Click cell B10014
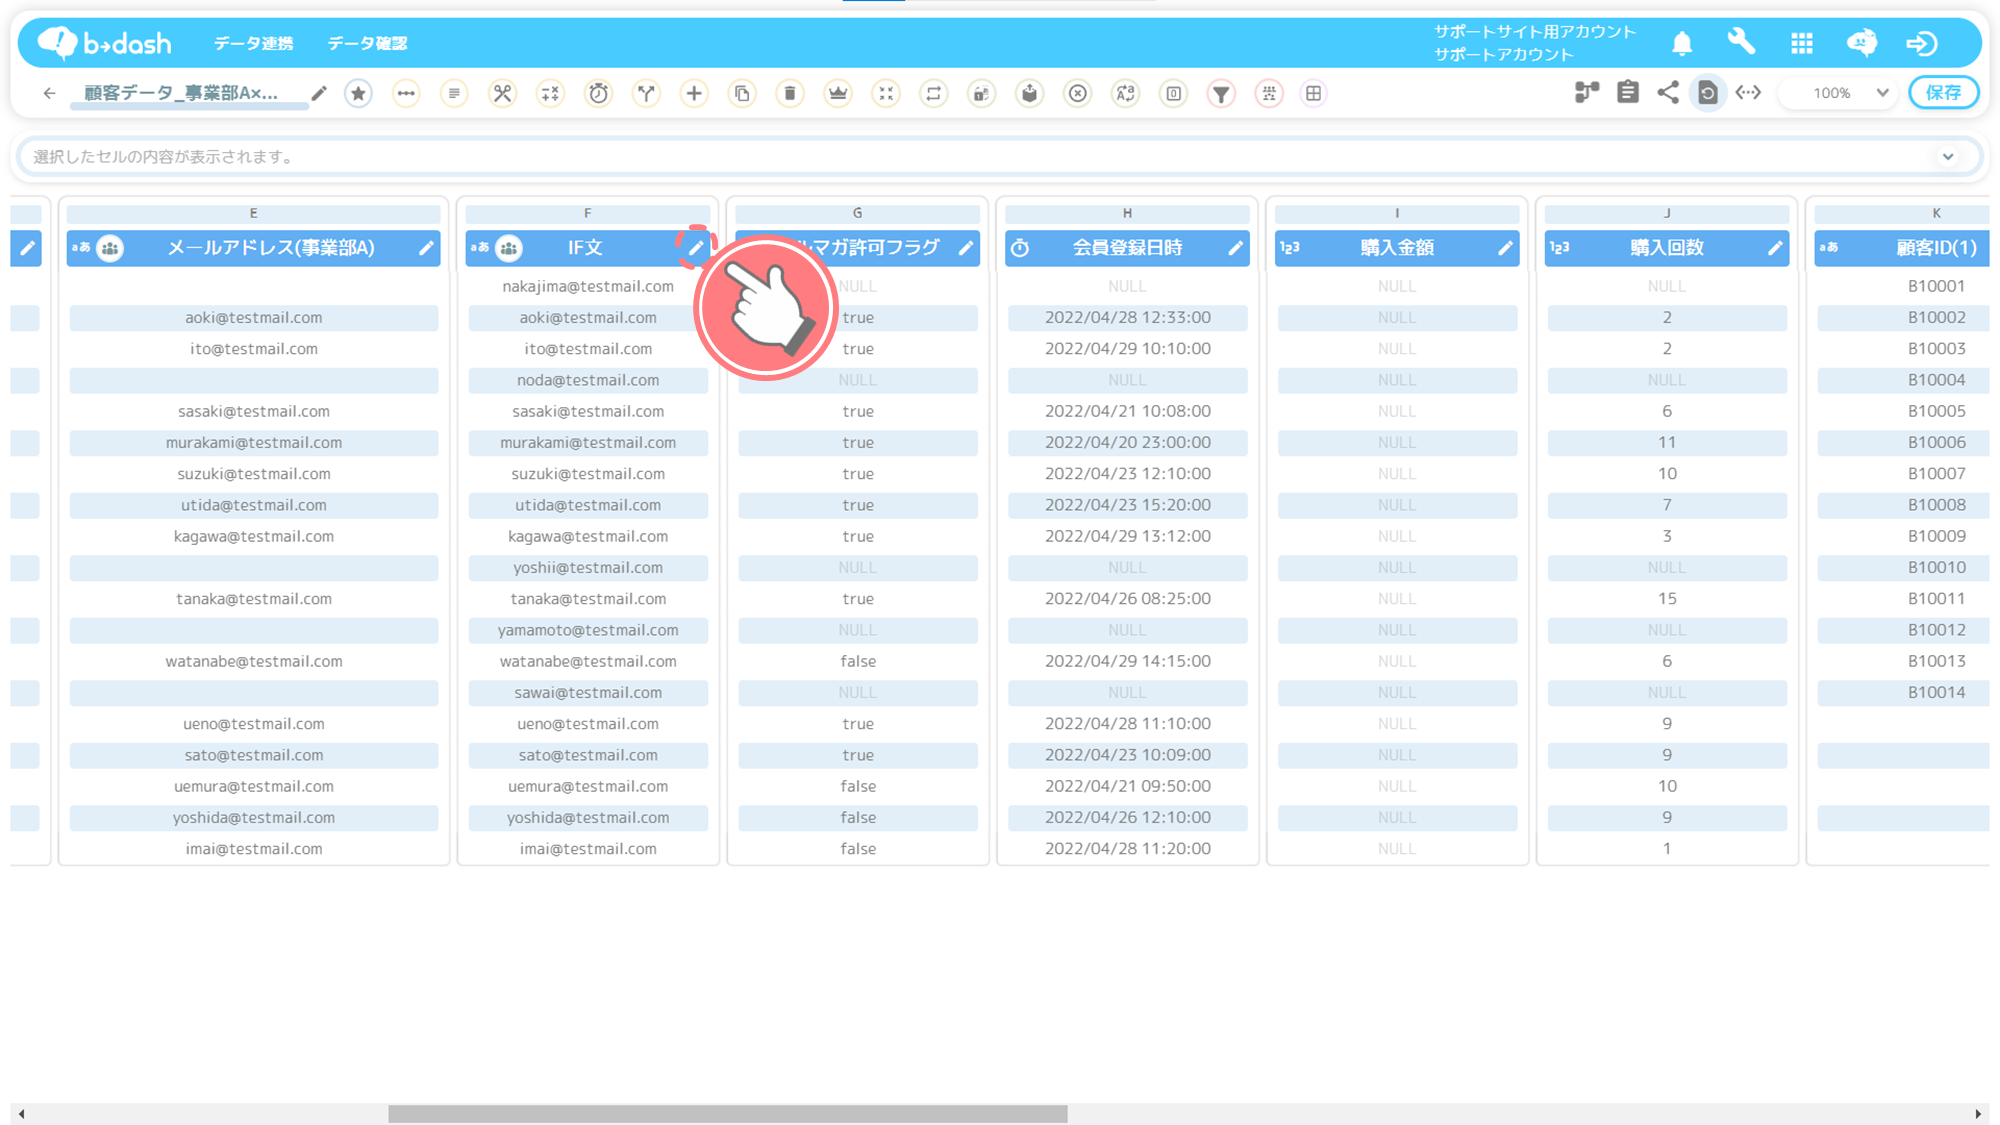Viewport: 2000px width, 1125px height. click(x=1936, y=692)
